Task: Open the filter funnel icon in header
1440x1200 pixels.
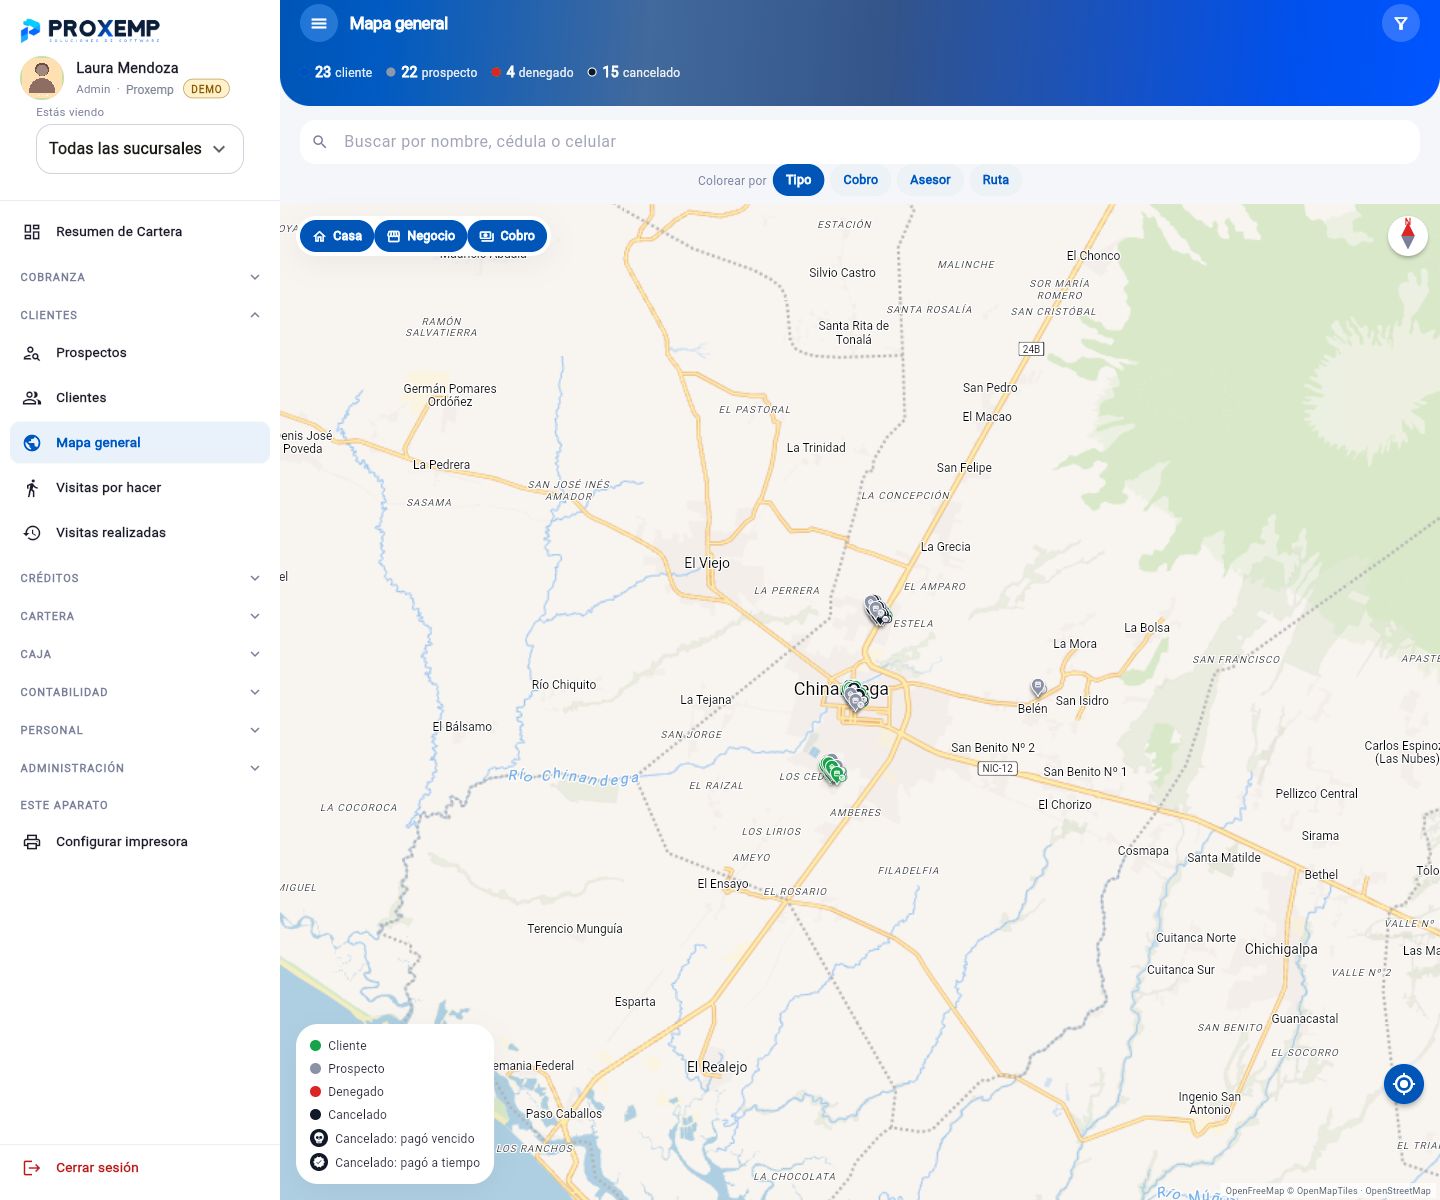Action: [x=1401, y=23]
